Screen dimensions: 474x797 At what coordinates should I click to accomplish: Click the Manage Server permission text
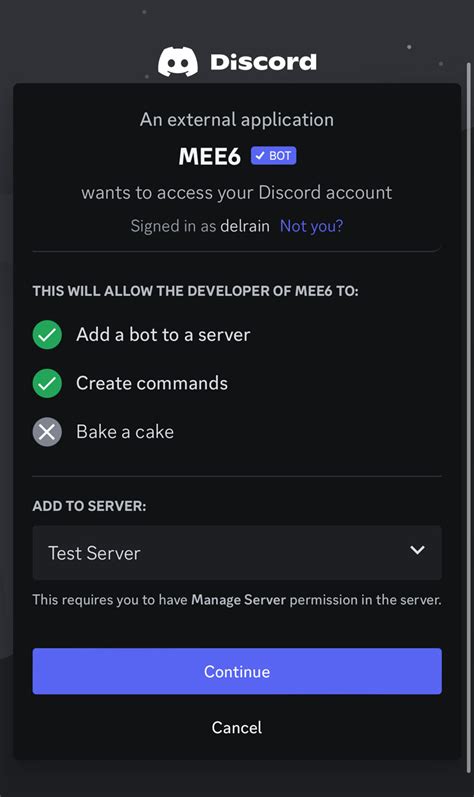click(239, 600)
